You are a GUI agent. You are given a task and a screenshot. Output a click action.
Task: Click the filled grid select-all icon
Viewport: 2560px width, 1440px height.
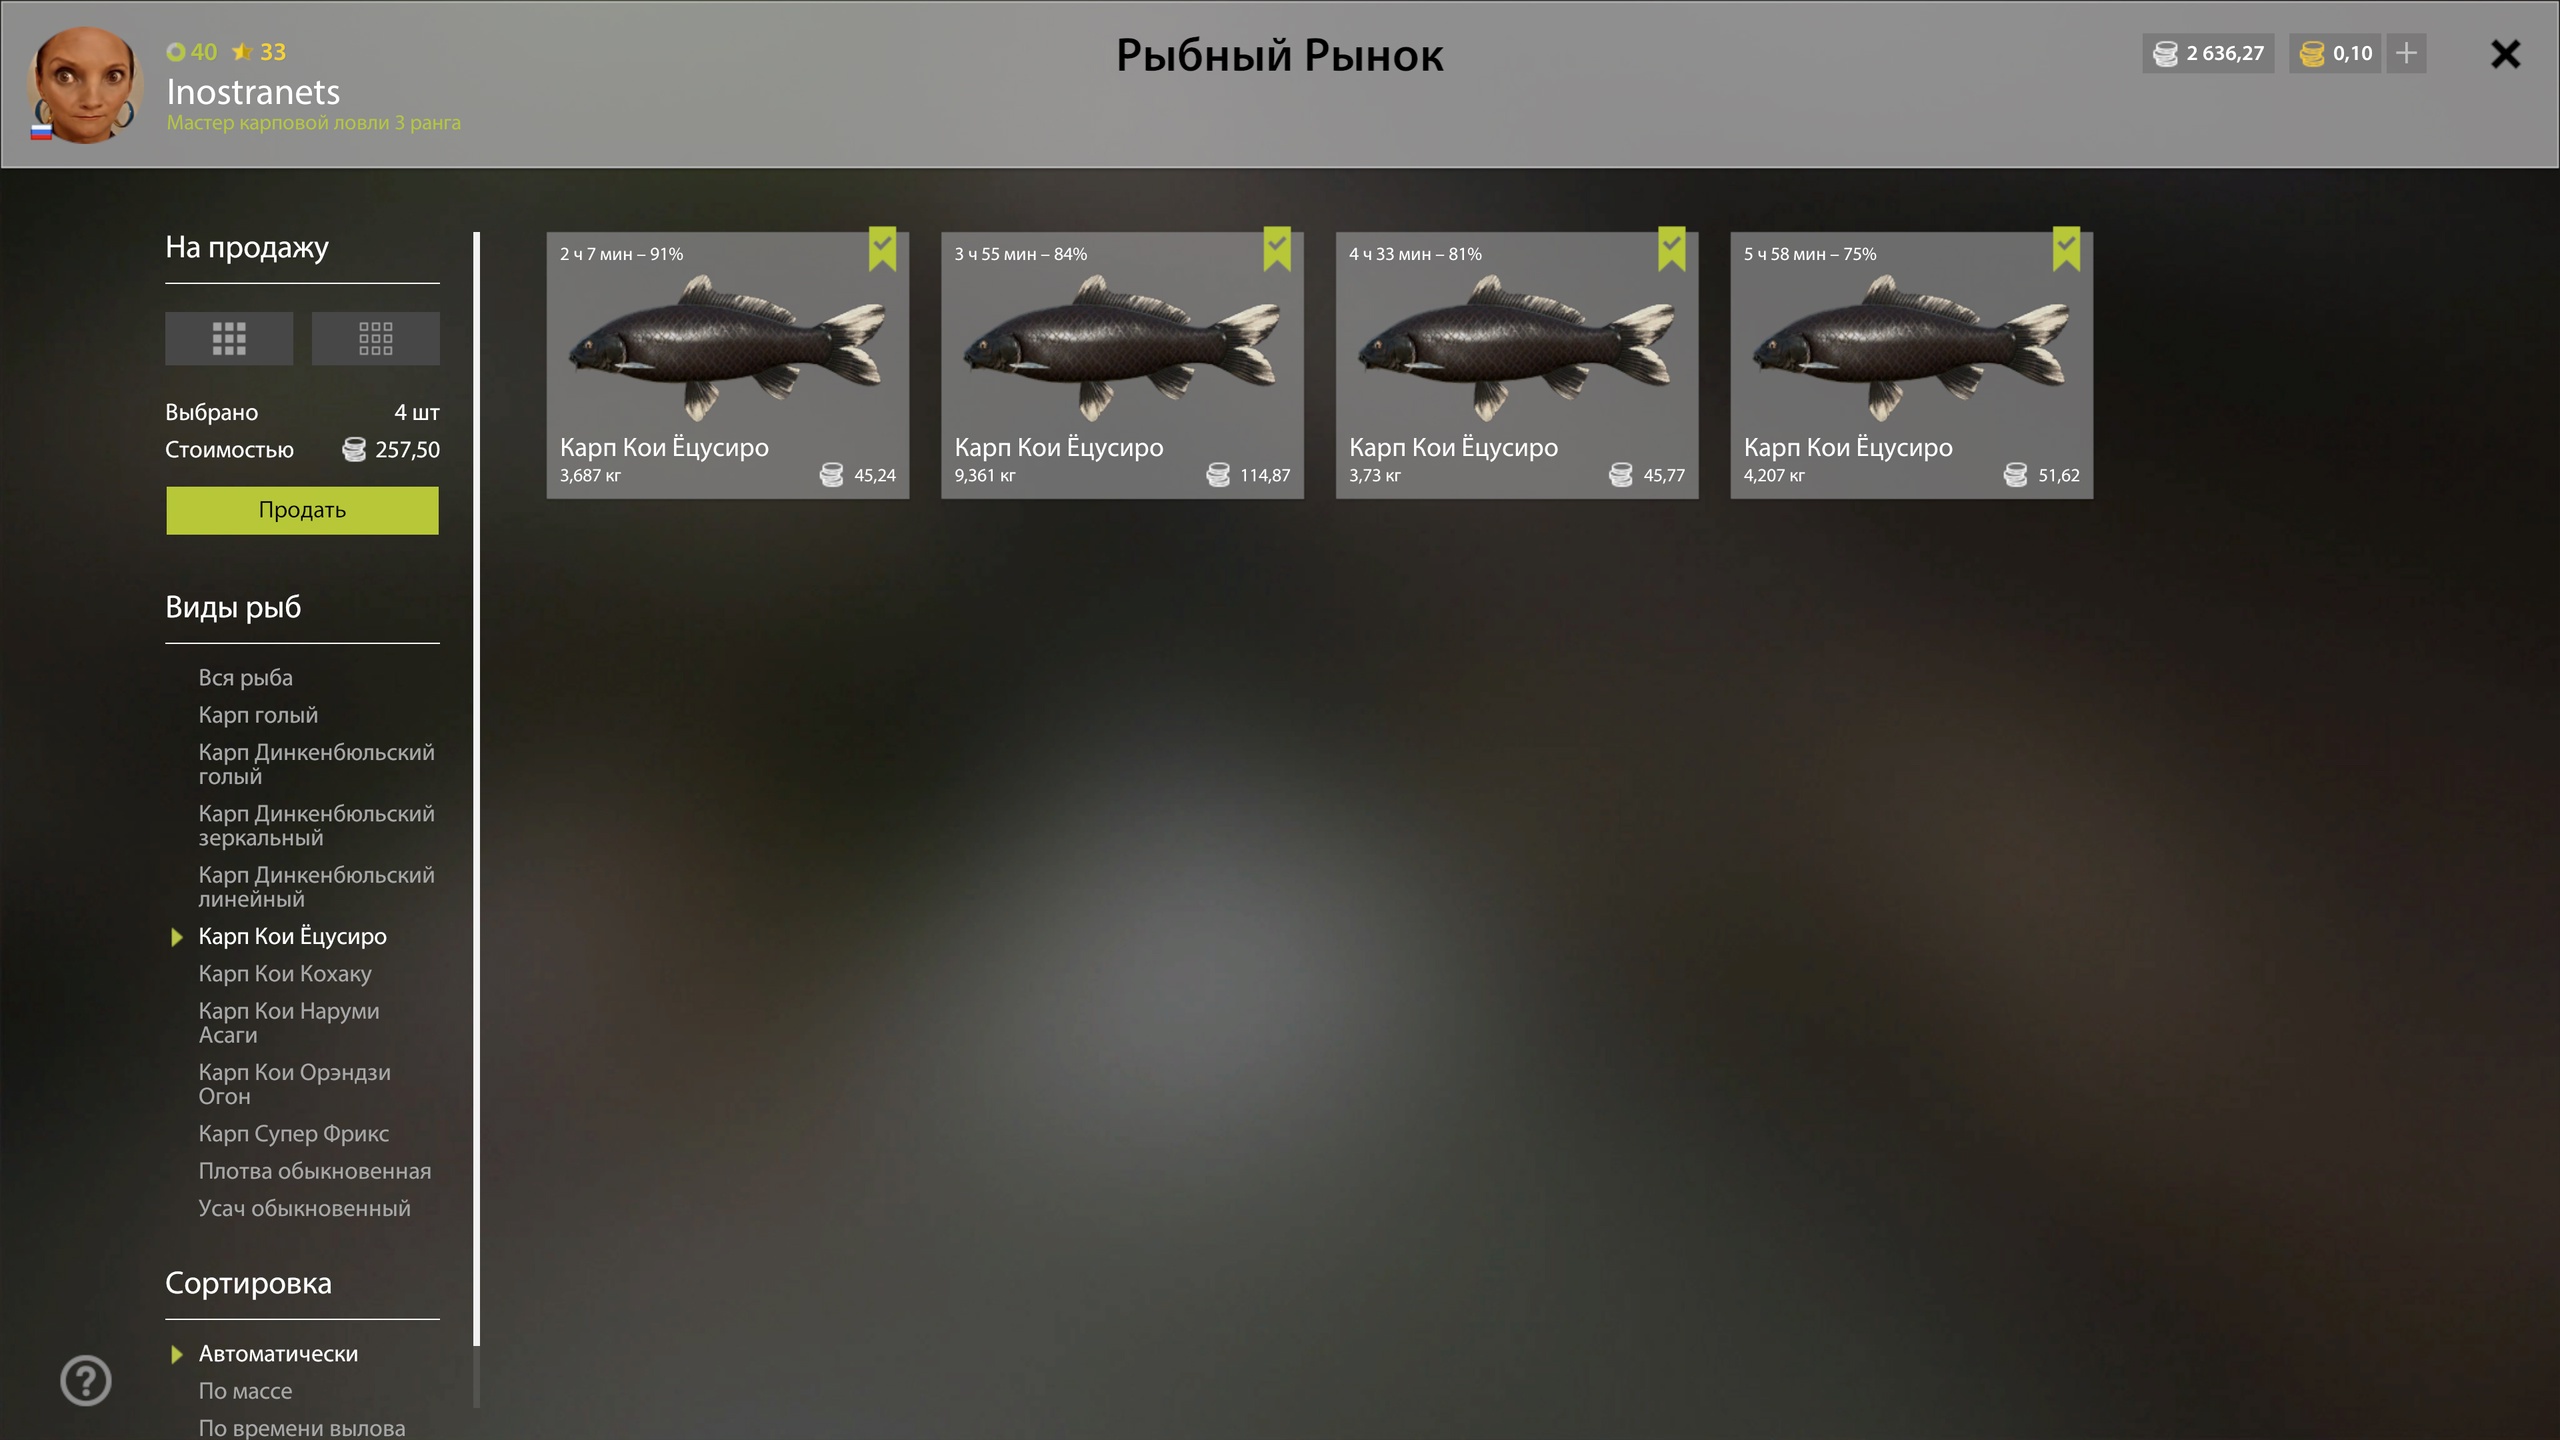tap(229, 338)
